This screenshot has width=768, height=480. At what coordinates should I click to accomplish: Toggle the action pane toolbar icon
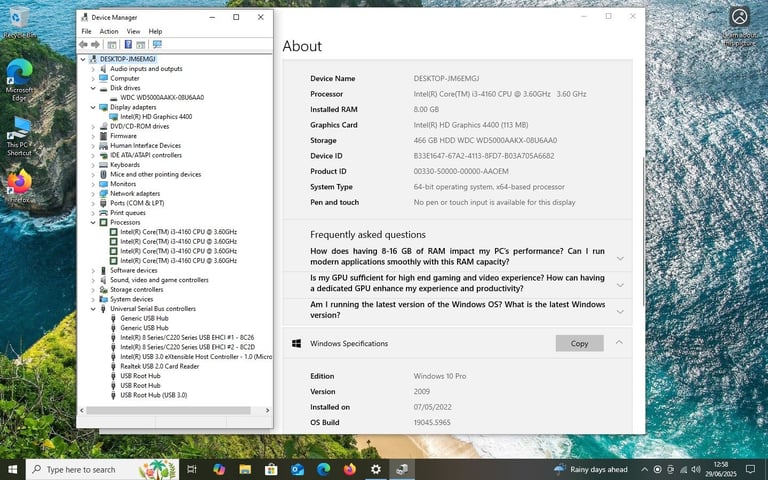141,45
